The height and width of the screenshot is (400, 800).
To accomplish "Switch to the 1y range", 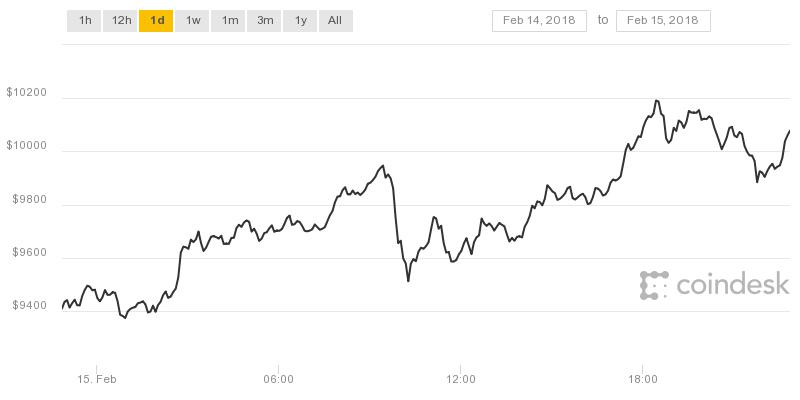I will coord(300,21).
